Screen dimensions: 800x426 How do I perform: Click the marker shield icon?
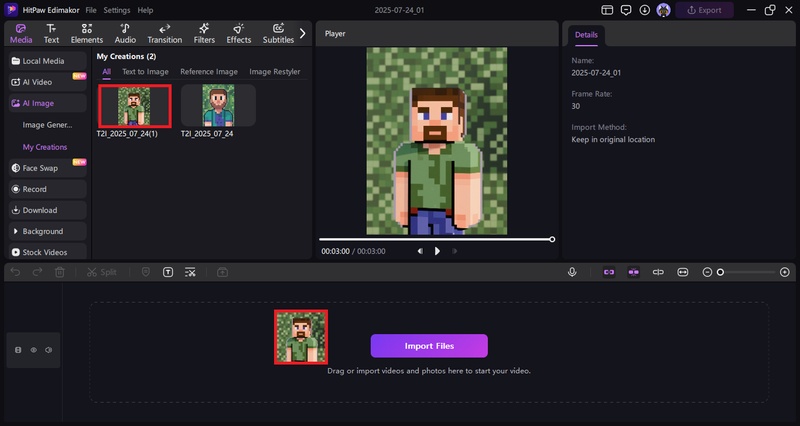(x=146, y=272)
